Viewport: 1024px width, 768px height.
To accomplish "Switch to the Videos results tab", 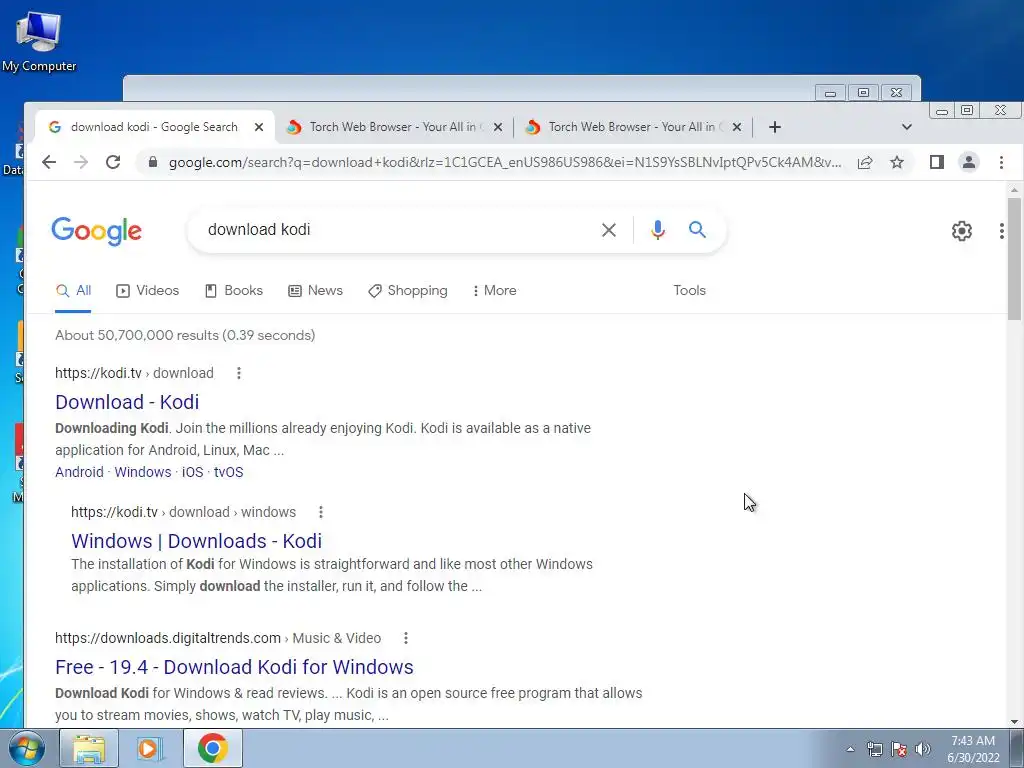I will [147, 291].
